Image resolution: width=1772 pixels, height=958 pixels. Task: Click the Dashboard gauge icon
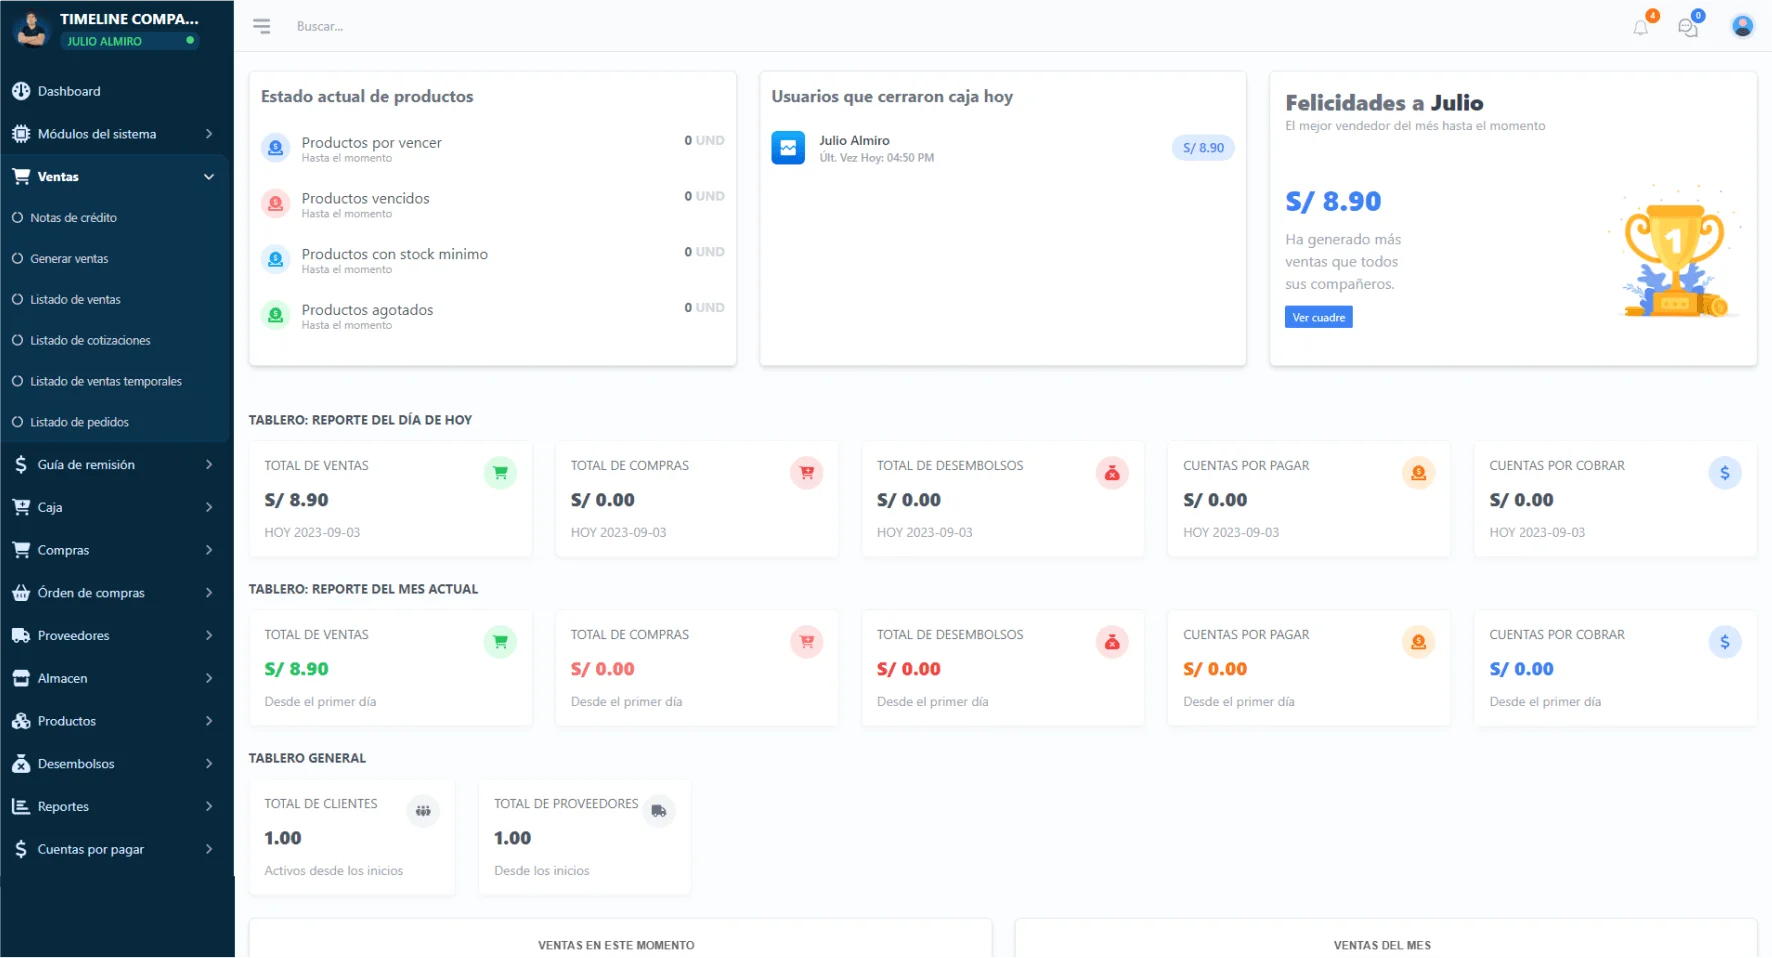(21, 91)
